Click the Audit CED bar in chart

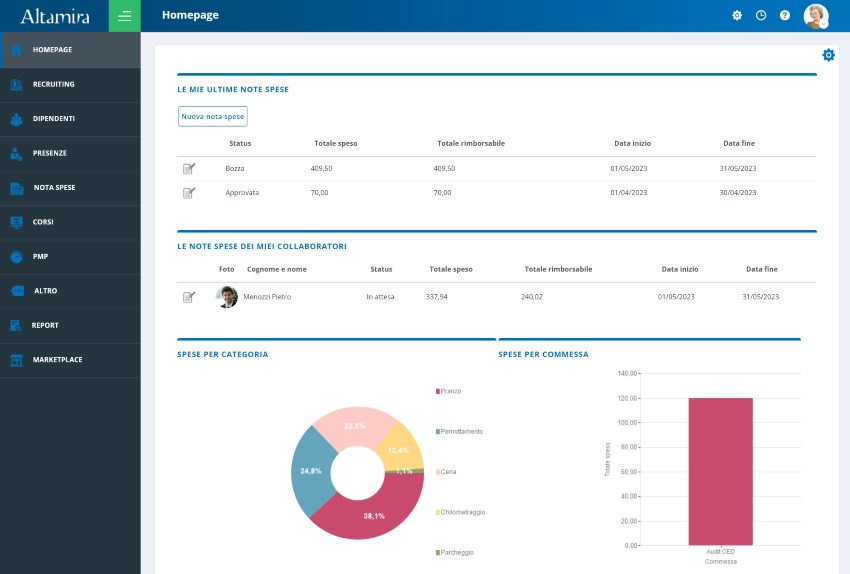tap(720, 470)
